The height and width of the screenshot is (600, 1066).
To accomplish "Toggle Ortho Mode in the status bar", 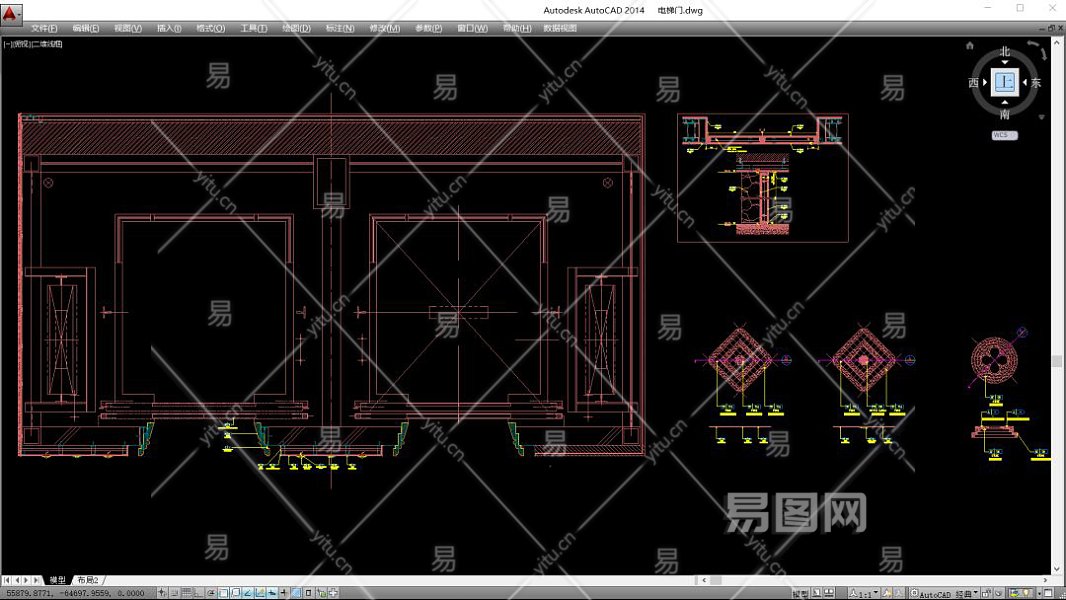I will click(x=199, y=593).
